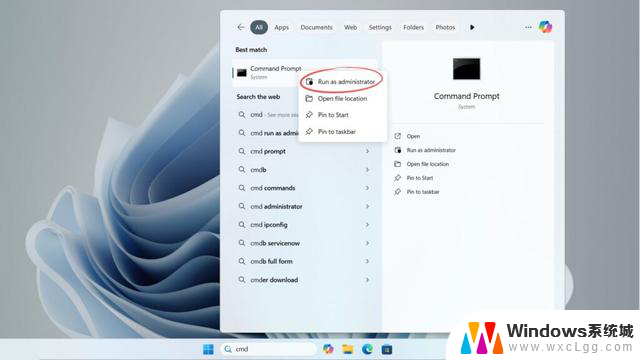Image resolution: width=640 pixels, height=360 pixels.
Task: Open Copilot icon in search panel corner
Action: click(x=545, y=27)
